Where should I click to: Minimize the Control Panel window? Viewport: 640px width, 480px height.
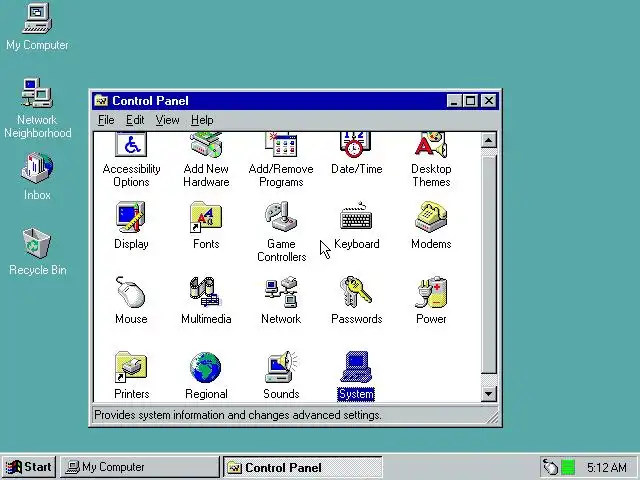click(454, 101)
